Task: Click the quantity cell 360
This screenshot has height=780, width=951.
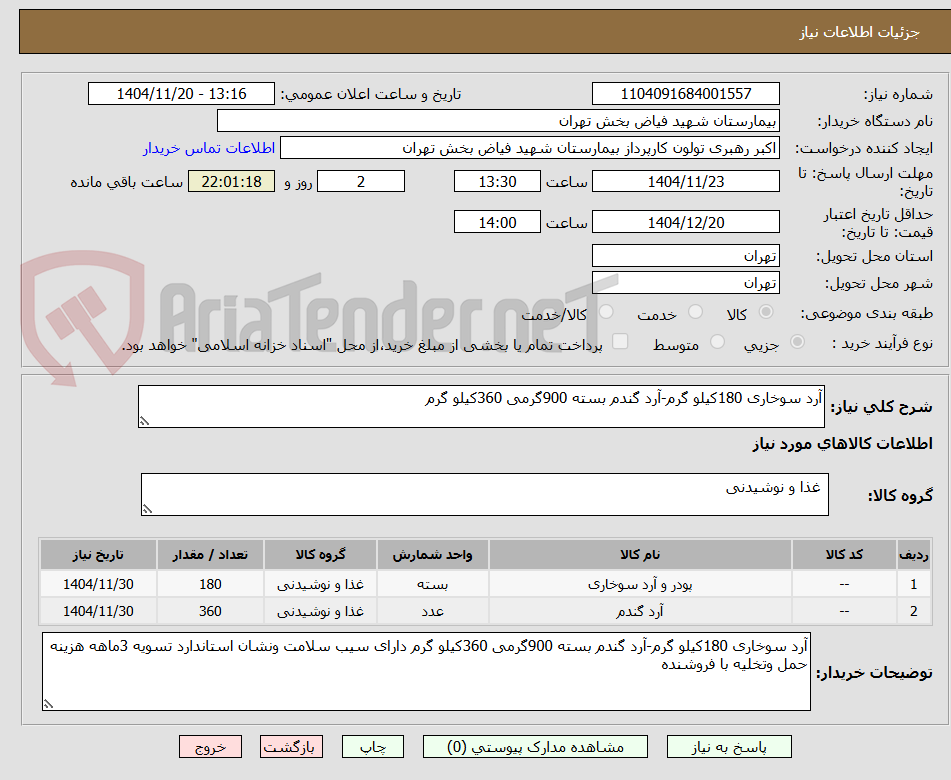Action: pyautogui.click(x=210, y=611)
